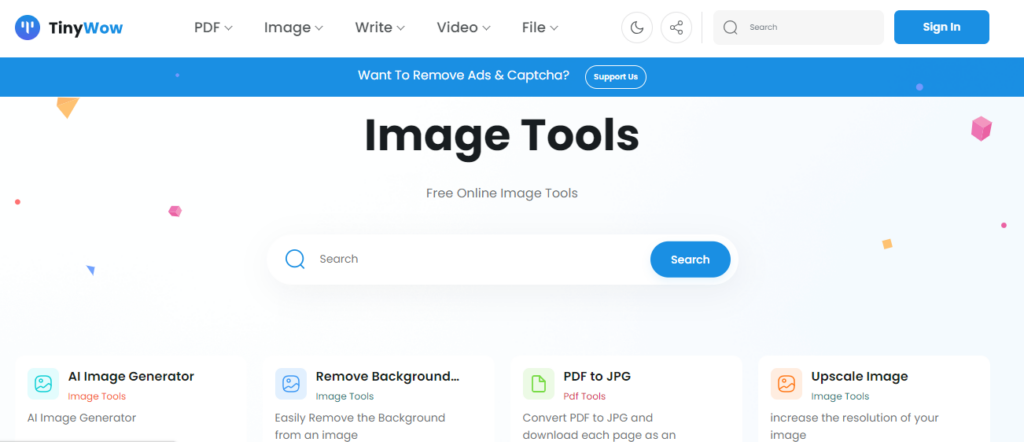Click the TinyWow logo icon
The width and height of the screenshot is (1024, 442).
(28, 28)
